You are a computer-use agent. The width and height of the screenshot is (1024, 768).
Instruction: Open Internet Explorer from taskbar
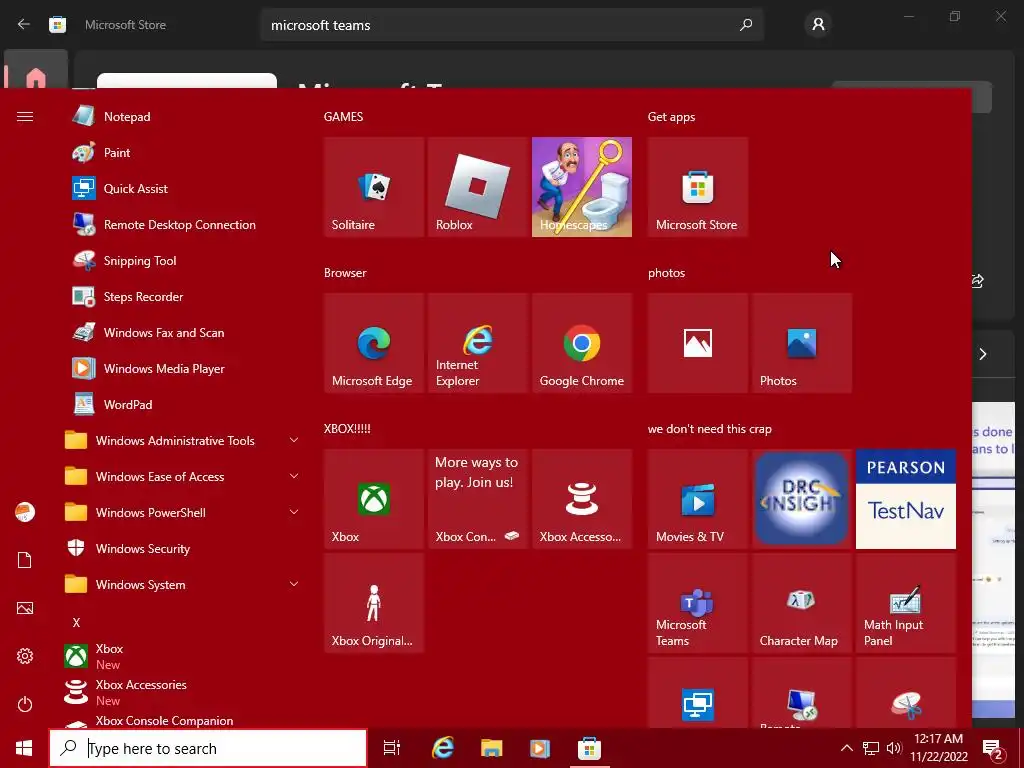[443, 748]
